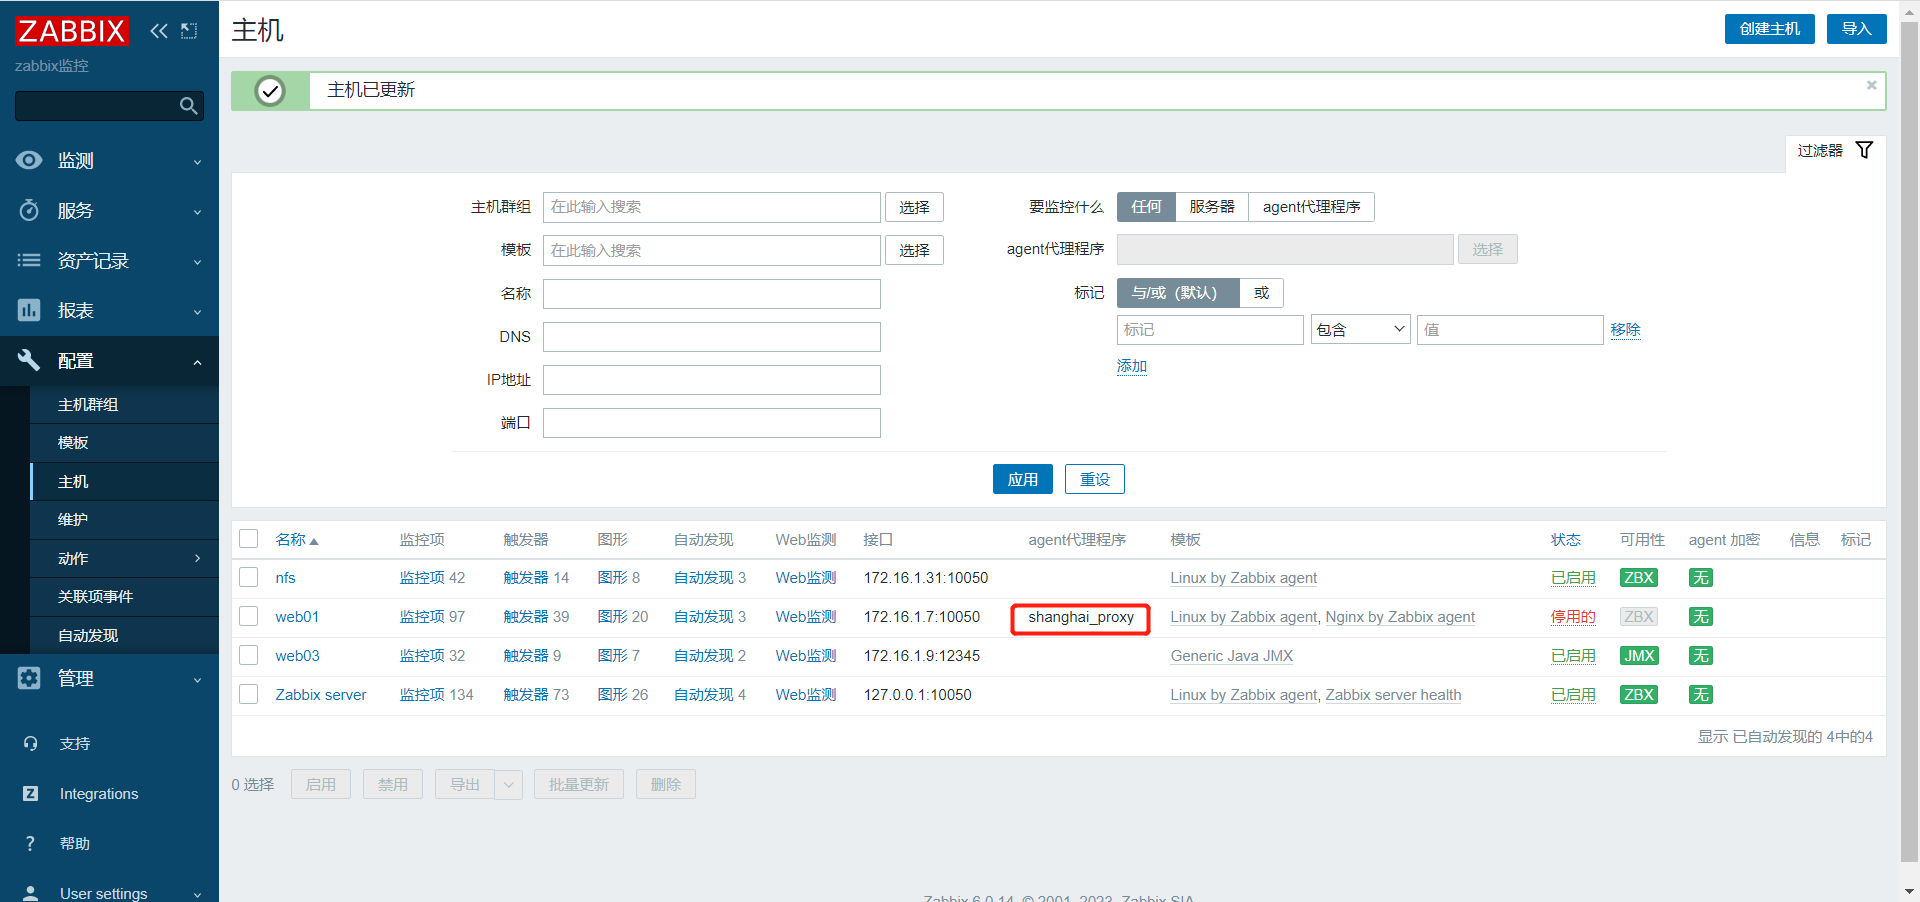Apply the filter with 应用
This screenshot has height=902, width=1920.
pos(1022,479)
